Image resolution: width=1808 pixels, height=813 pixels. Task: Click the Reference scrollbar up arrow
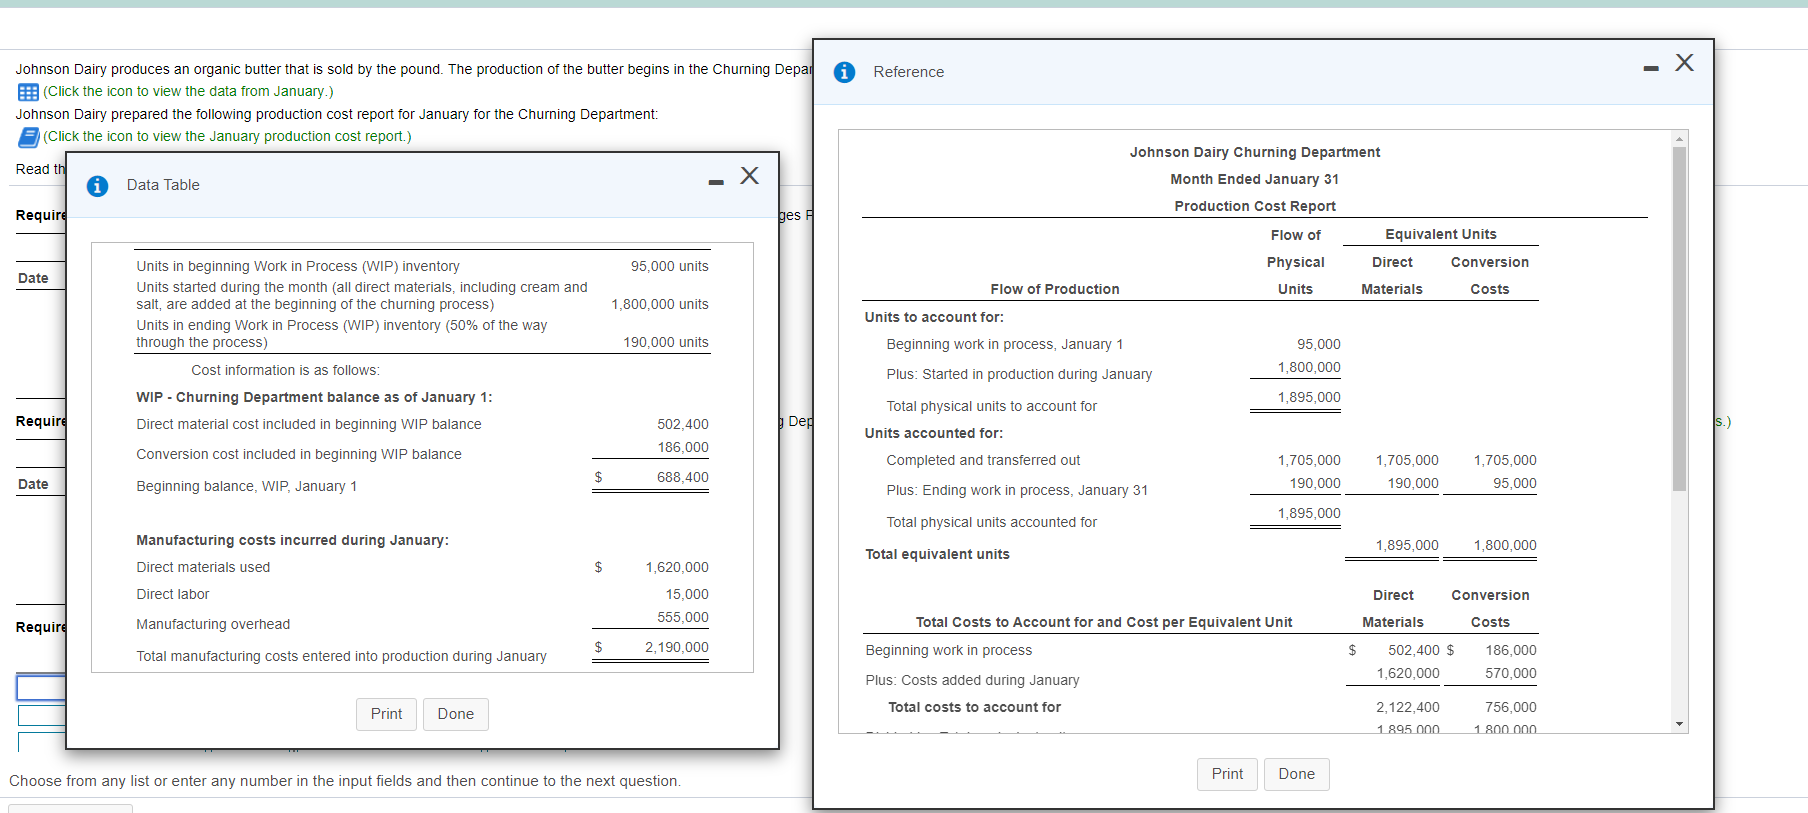pos(1680,138)
